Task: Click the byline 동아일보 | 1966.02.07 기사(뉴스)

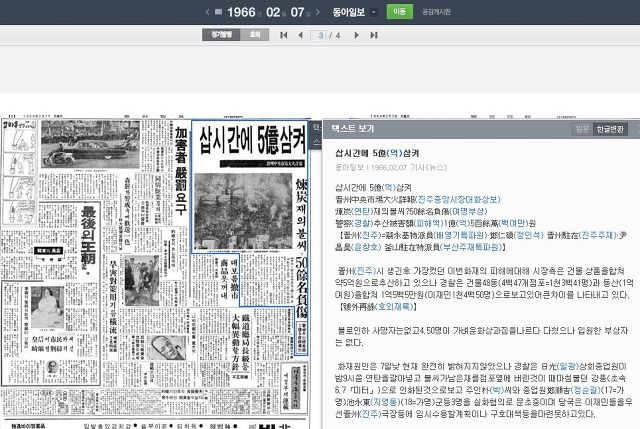Action: (391, 167)
